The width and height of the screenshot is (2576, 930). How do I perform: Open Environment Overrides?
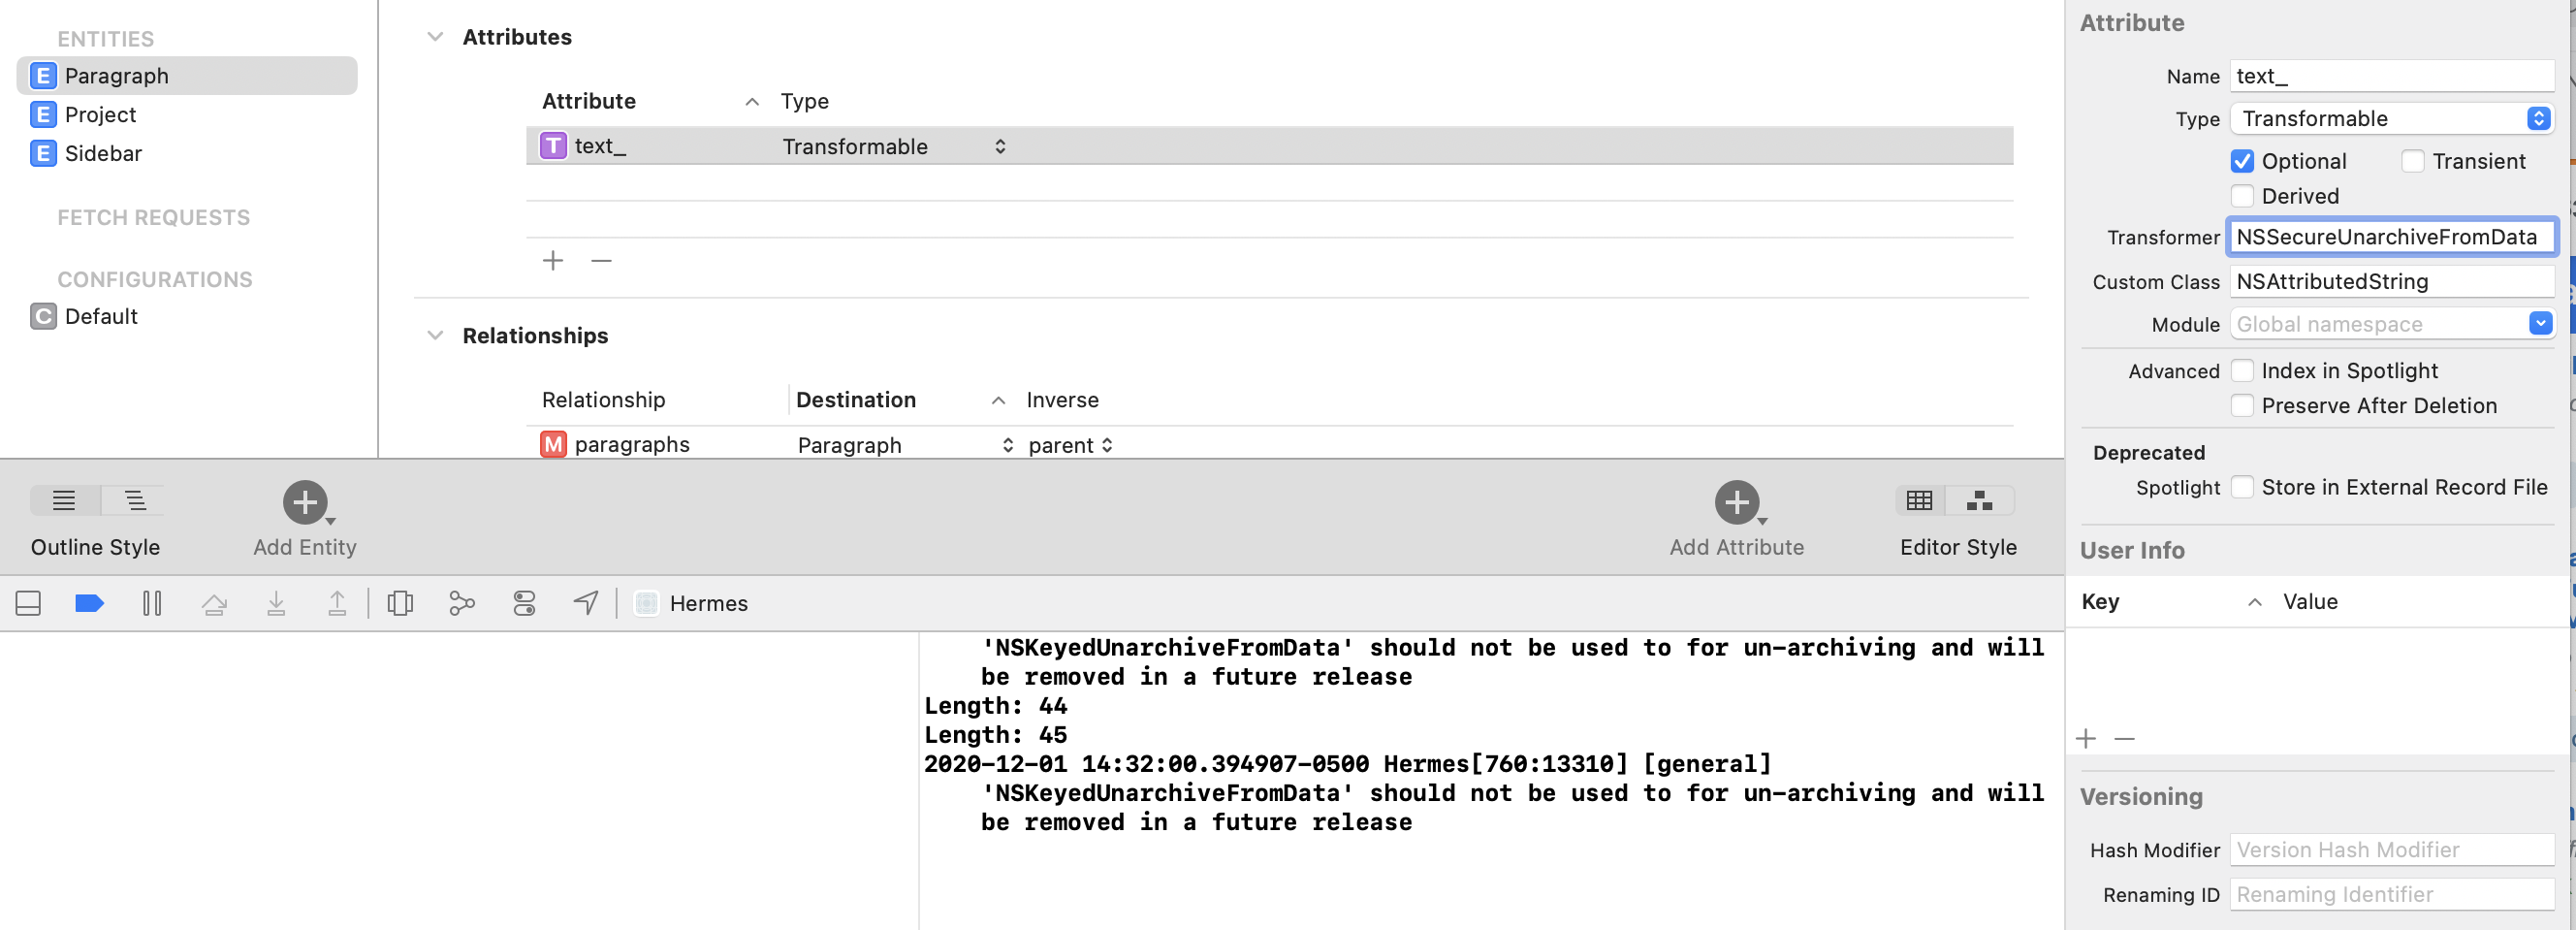[x=524, y=604]
